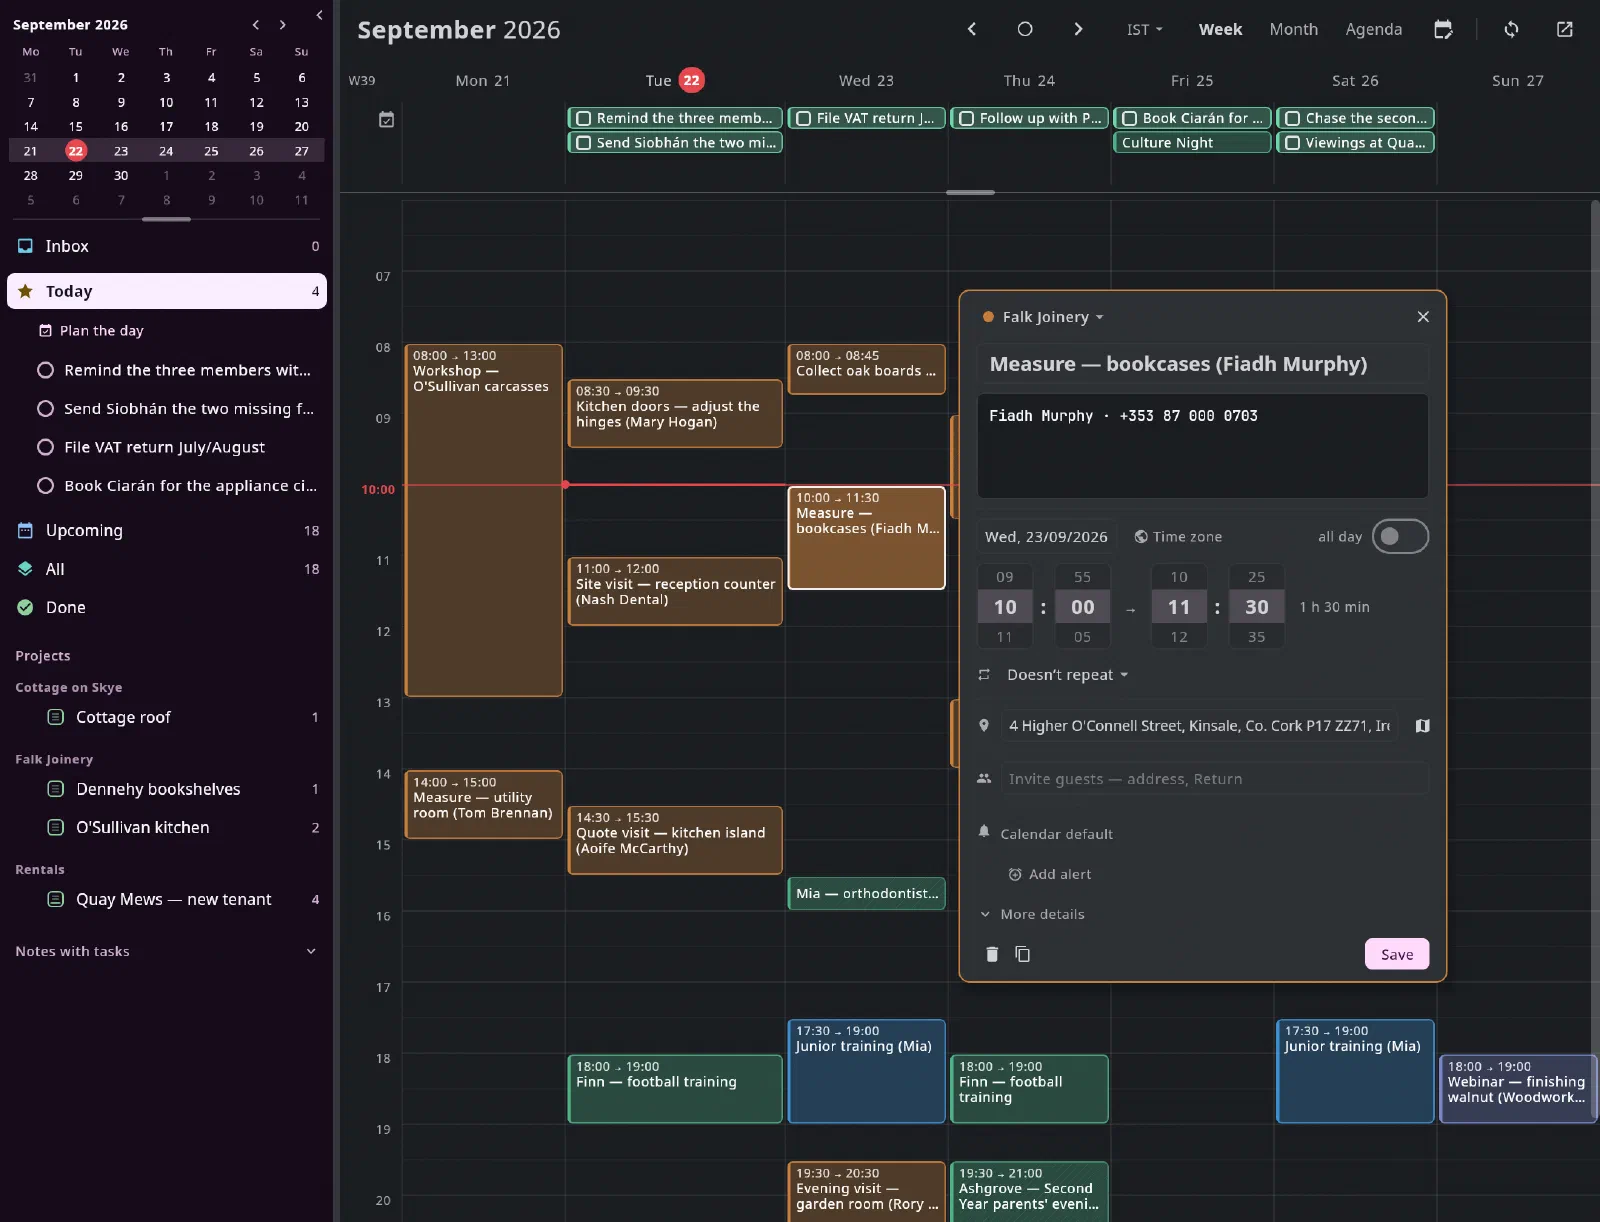Open Falk Joinery calendar dropdown
This screenshot has height=1222, width=1600.
[x=1044, y=317]
